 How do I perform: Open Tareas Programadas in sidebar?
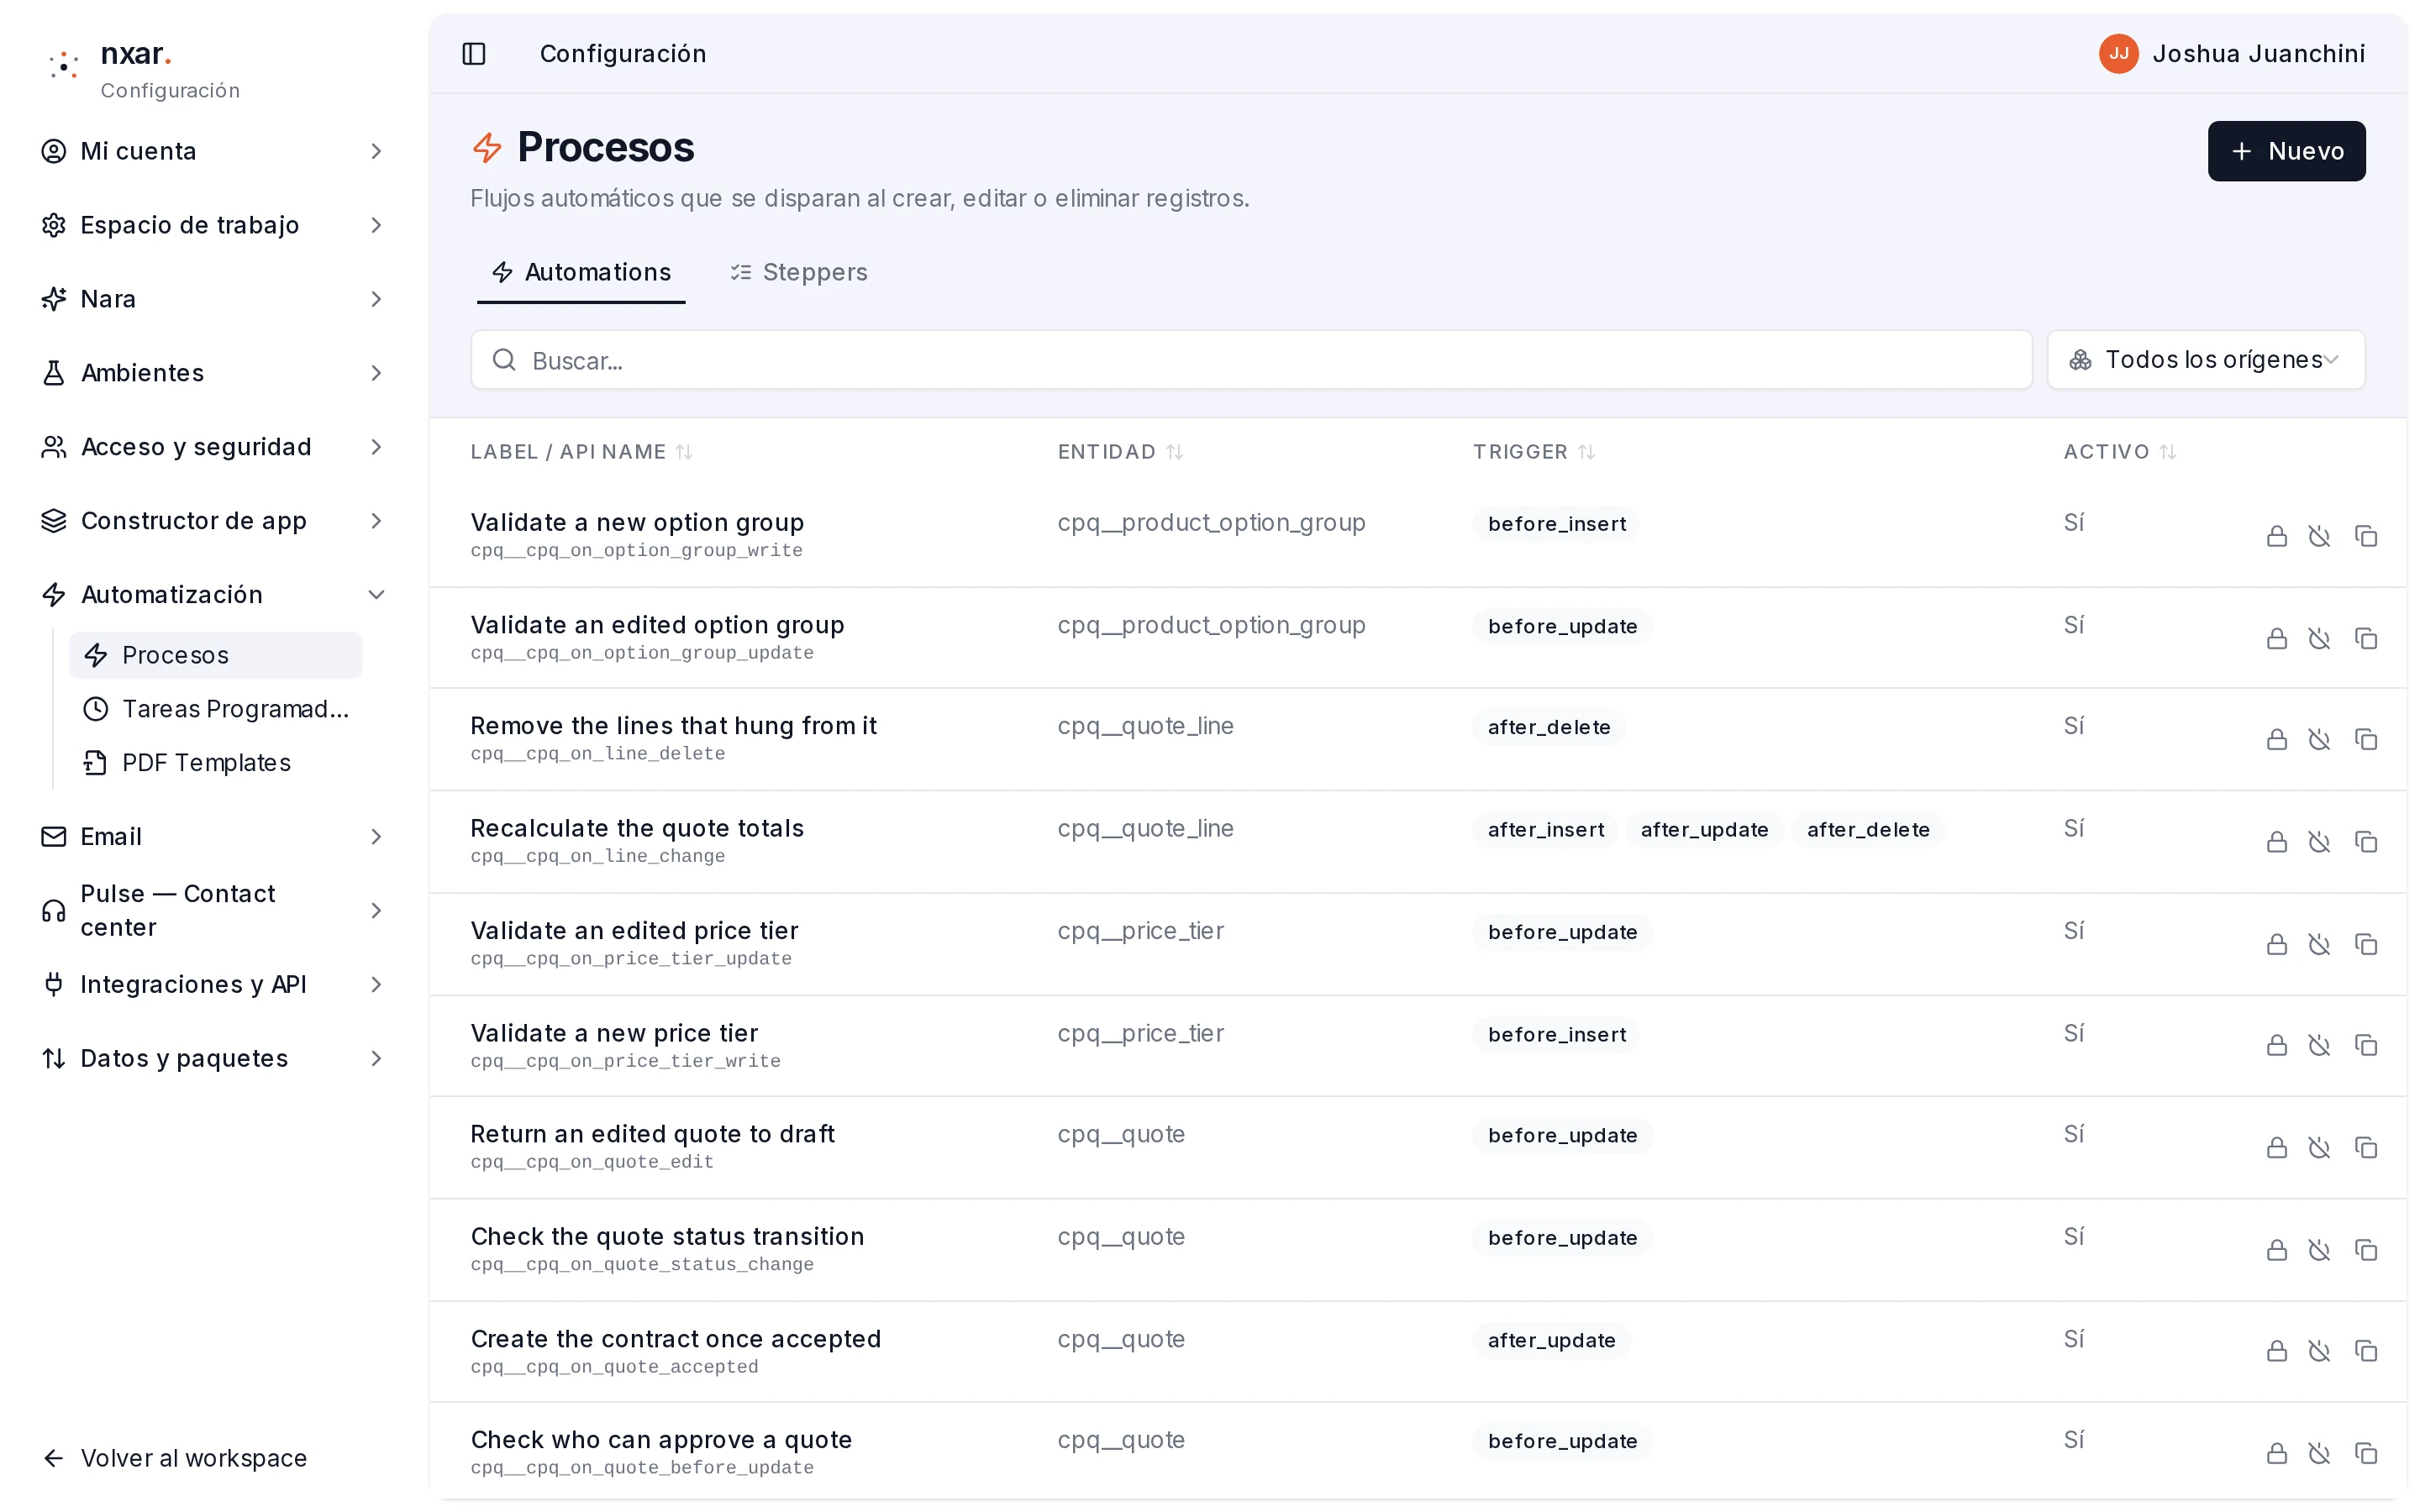(x=216, y=709)
